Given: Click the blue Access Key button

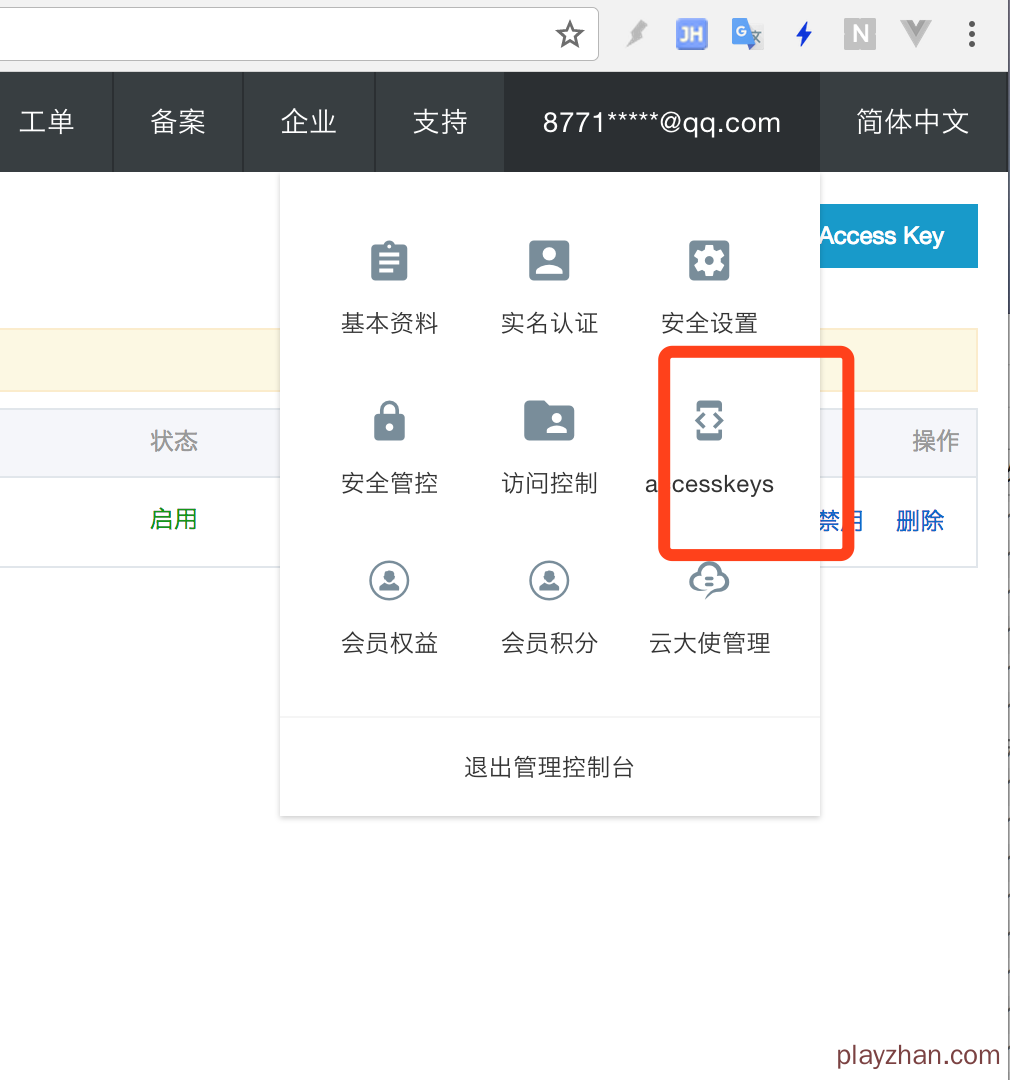Looking at the screenshot, I should tap(898, 236).
